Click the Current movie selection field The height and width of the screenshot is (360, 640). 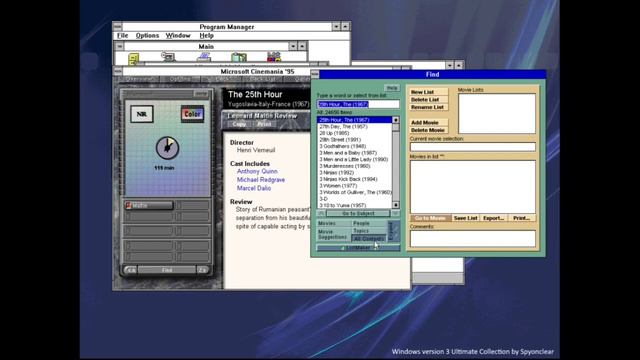pyautogui.click(x=473, y=147)
